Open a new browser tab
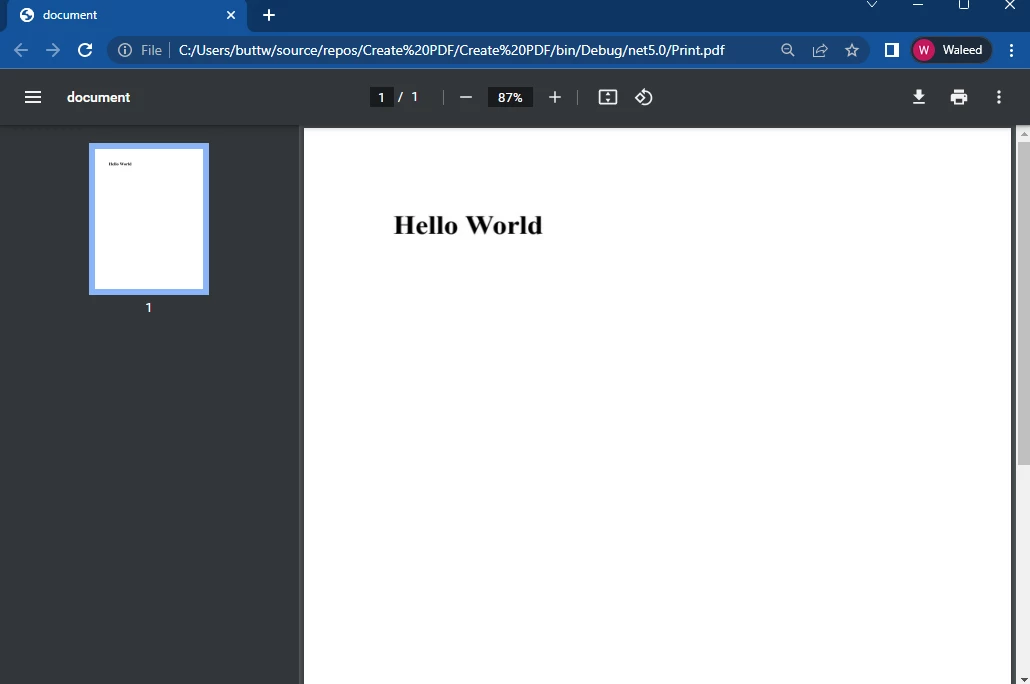1030x684 pixels. (269, 15)
